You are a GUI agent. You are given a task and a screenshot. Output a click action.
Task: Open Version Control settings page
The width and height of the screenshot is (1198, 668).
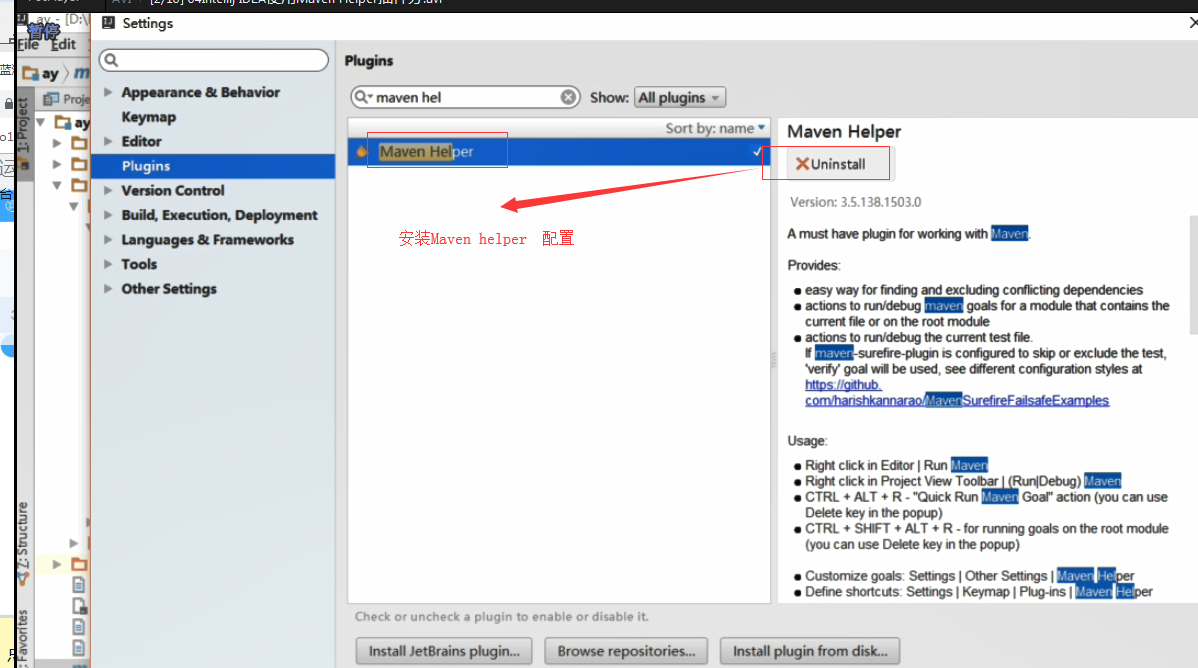tap(173, 190)
